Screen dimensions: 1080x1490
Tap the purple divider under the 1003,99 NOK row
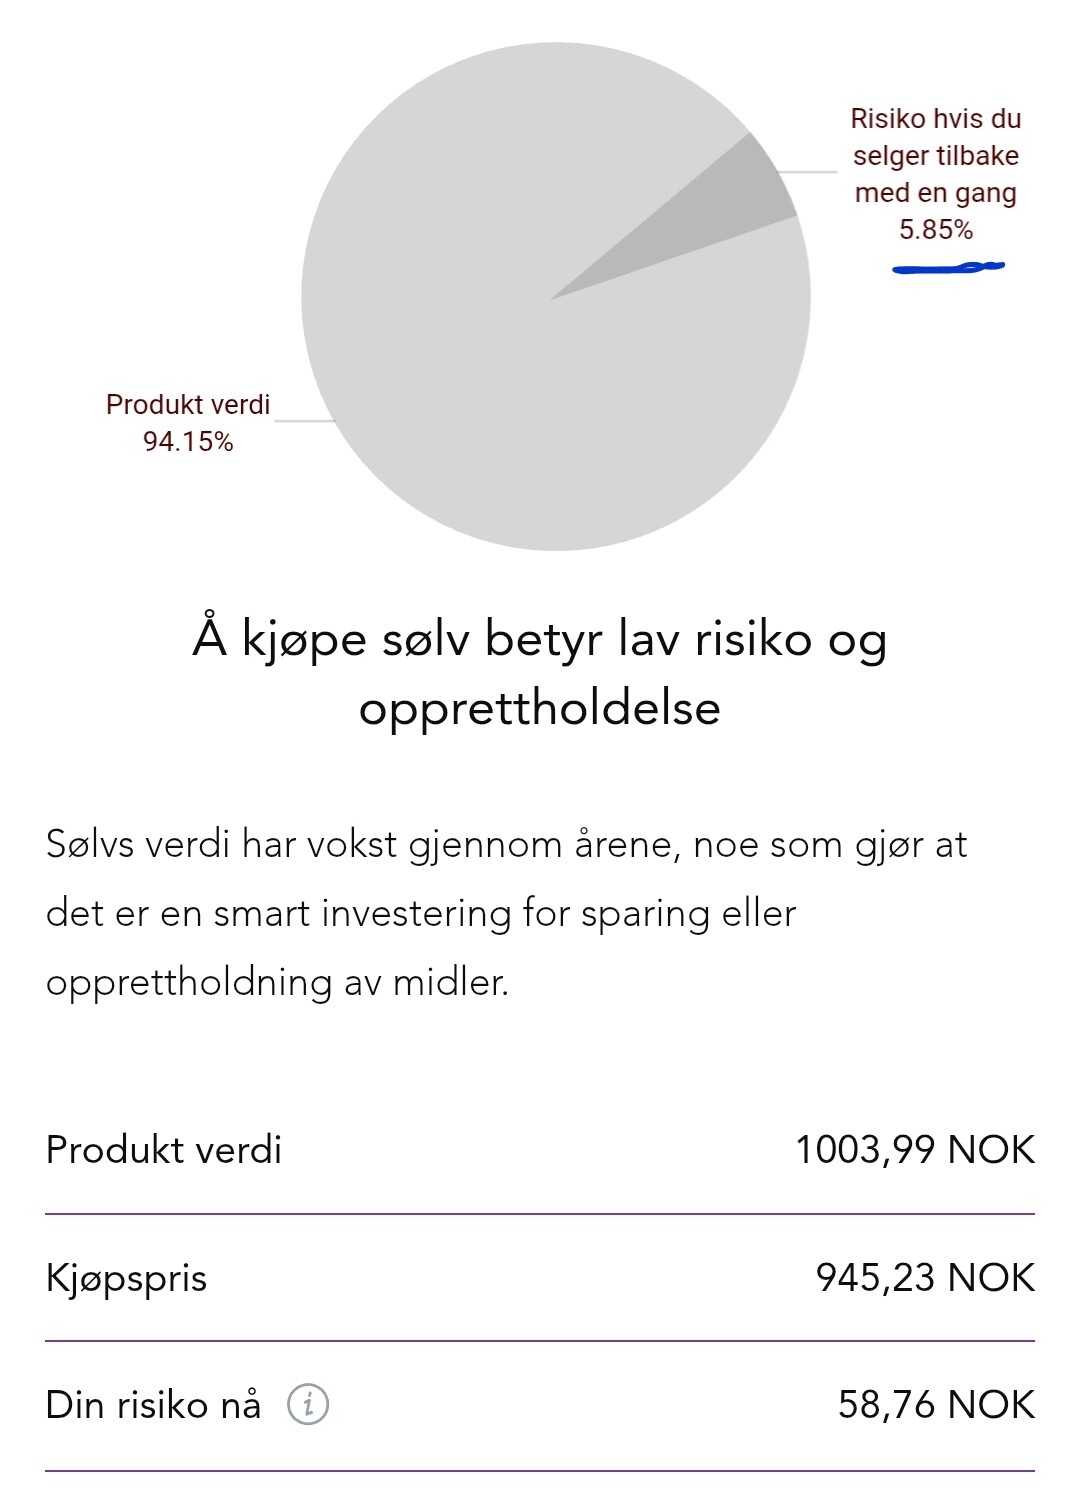[x=540, y=1214]
